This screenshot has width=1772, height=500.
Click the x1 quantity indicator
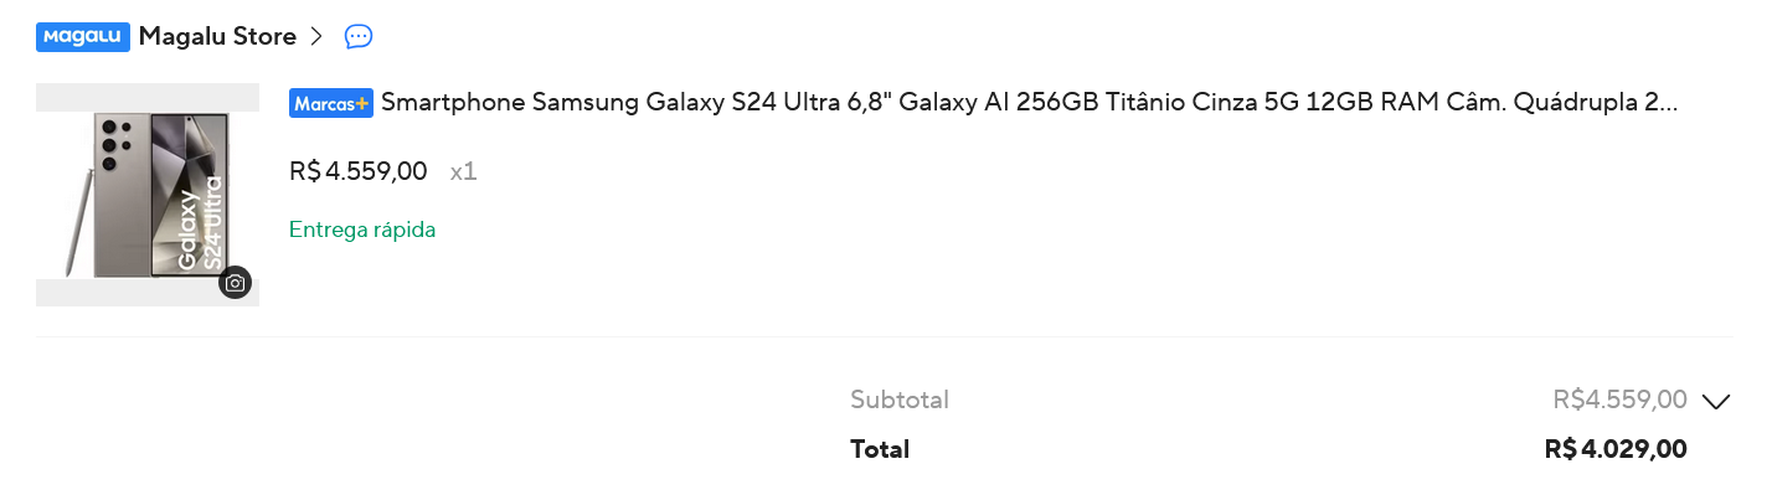click(463, 171)
